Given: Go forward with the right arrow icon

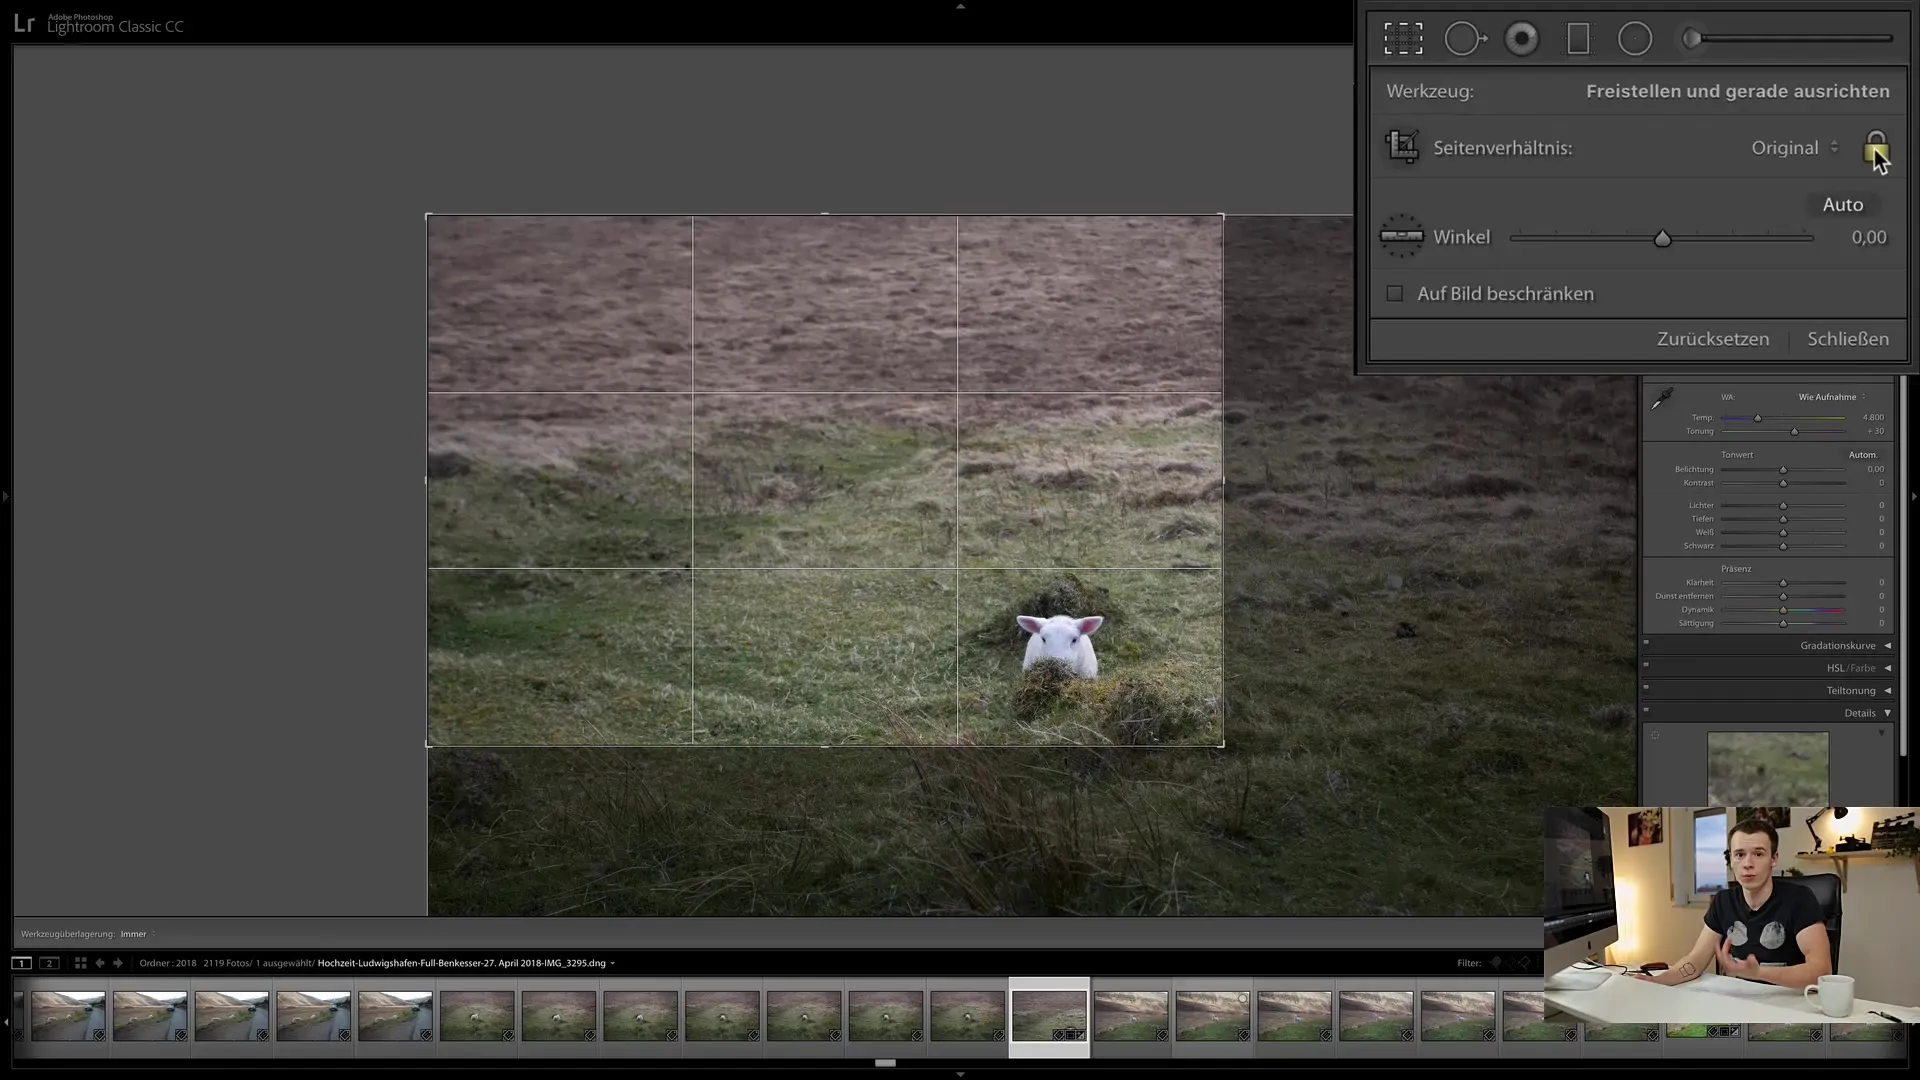Looking at the screenshot, I should pyautogui.click(x=118, y=963).
